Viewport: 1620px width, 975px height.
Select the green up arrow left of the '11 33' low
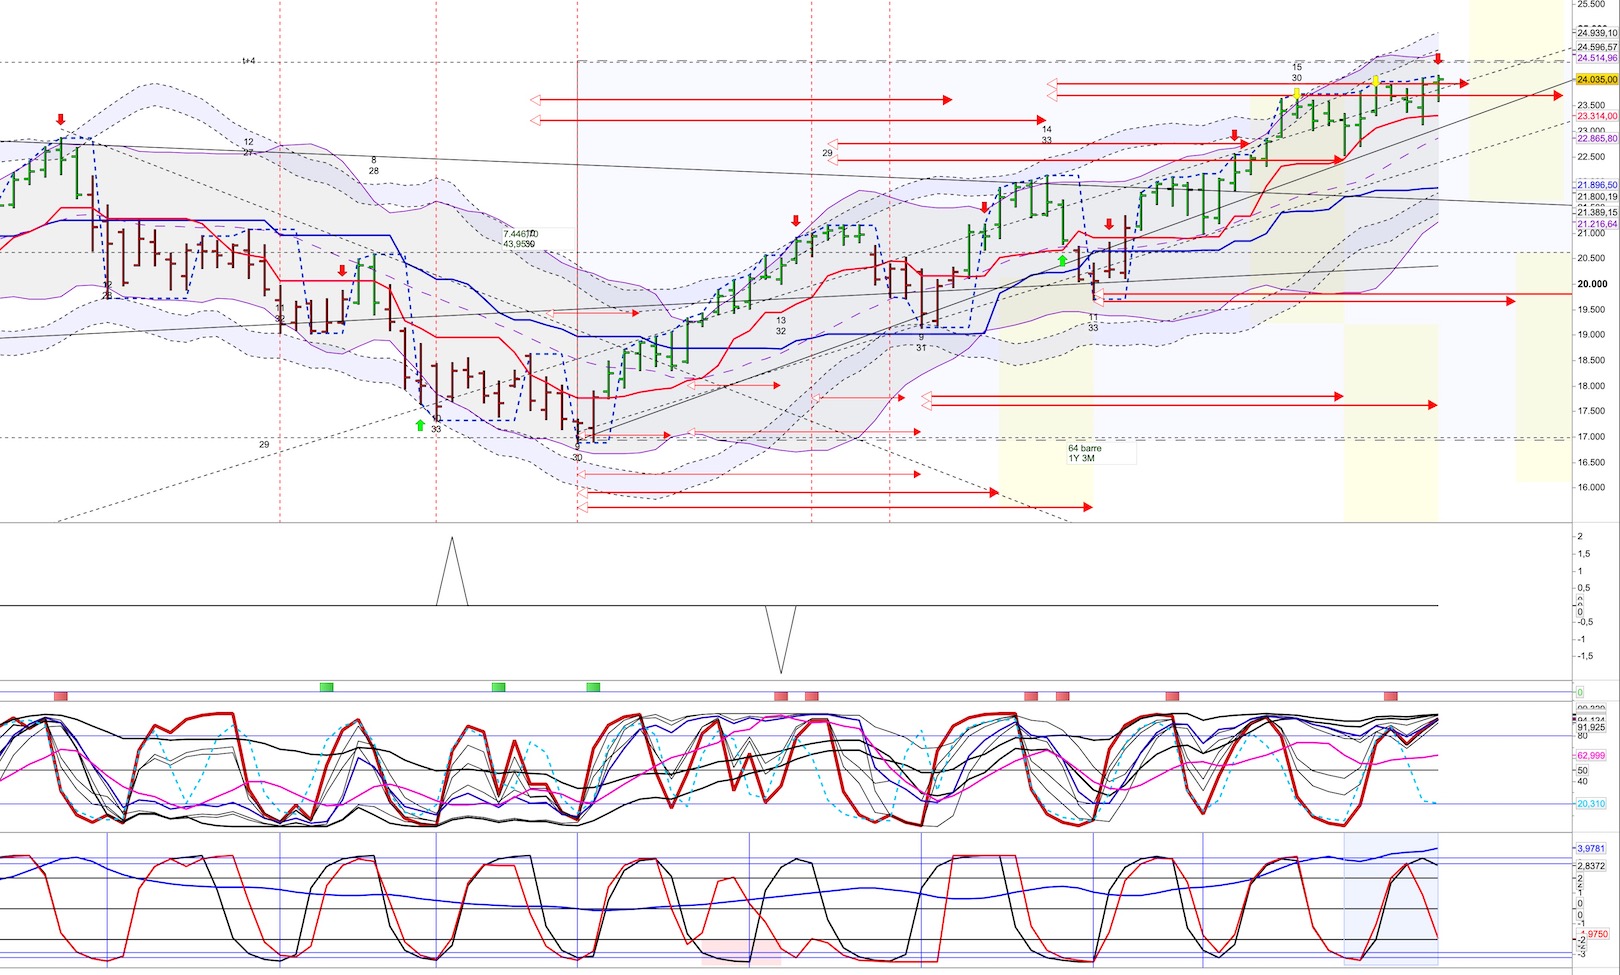[x=1062, y=260]
